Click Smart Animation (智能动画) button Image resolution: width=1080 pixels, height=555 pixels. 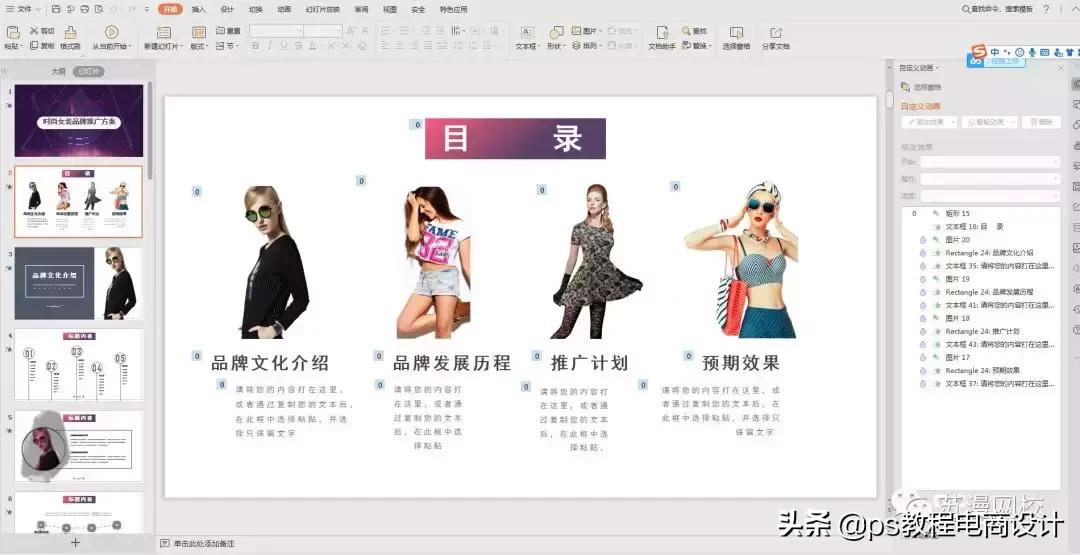point(989,122)
